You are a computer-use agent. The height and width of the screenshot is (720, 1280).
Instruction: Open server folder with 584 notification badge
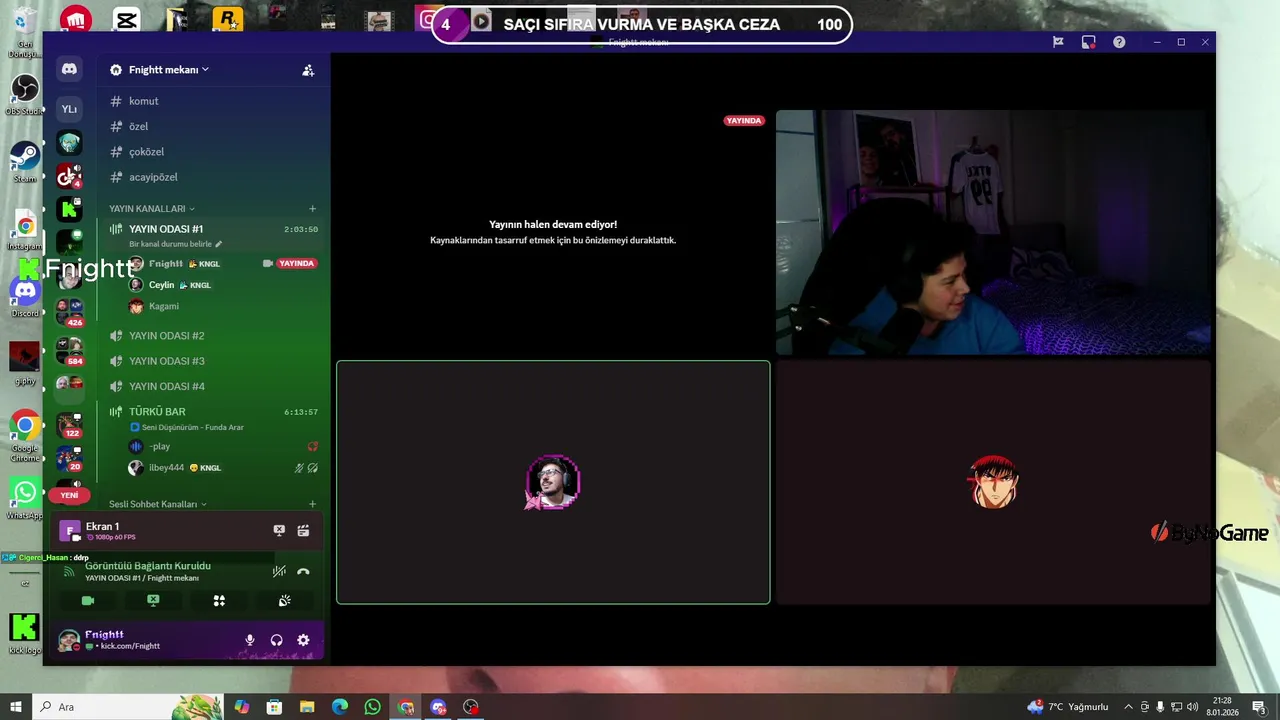(x=69, y=350)
